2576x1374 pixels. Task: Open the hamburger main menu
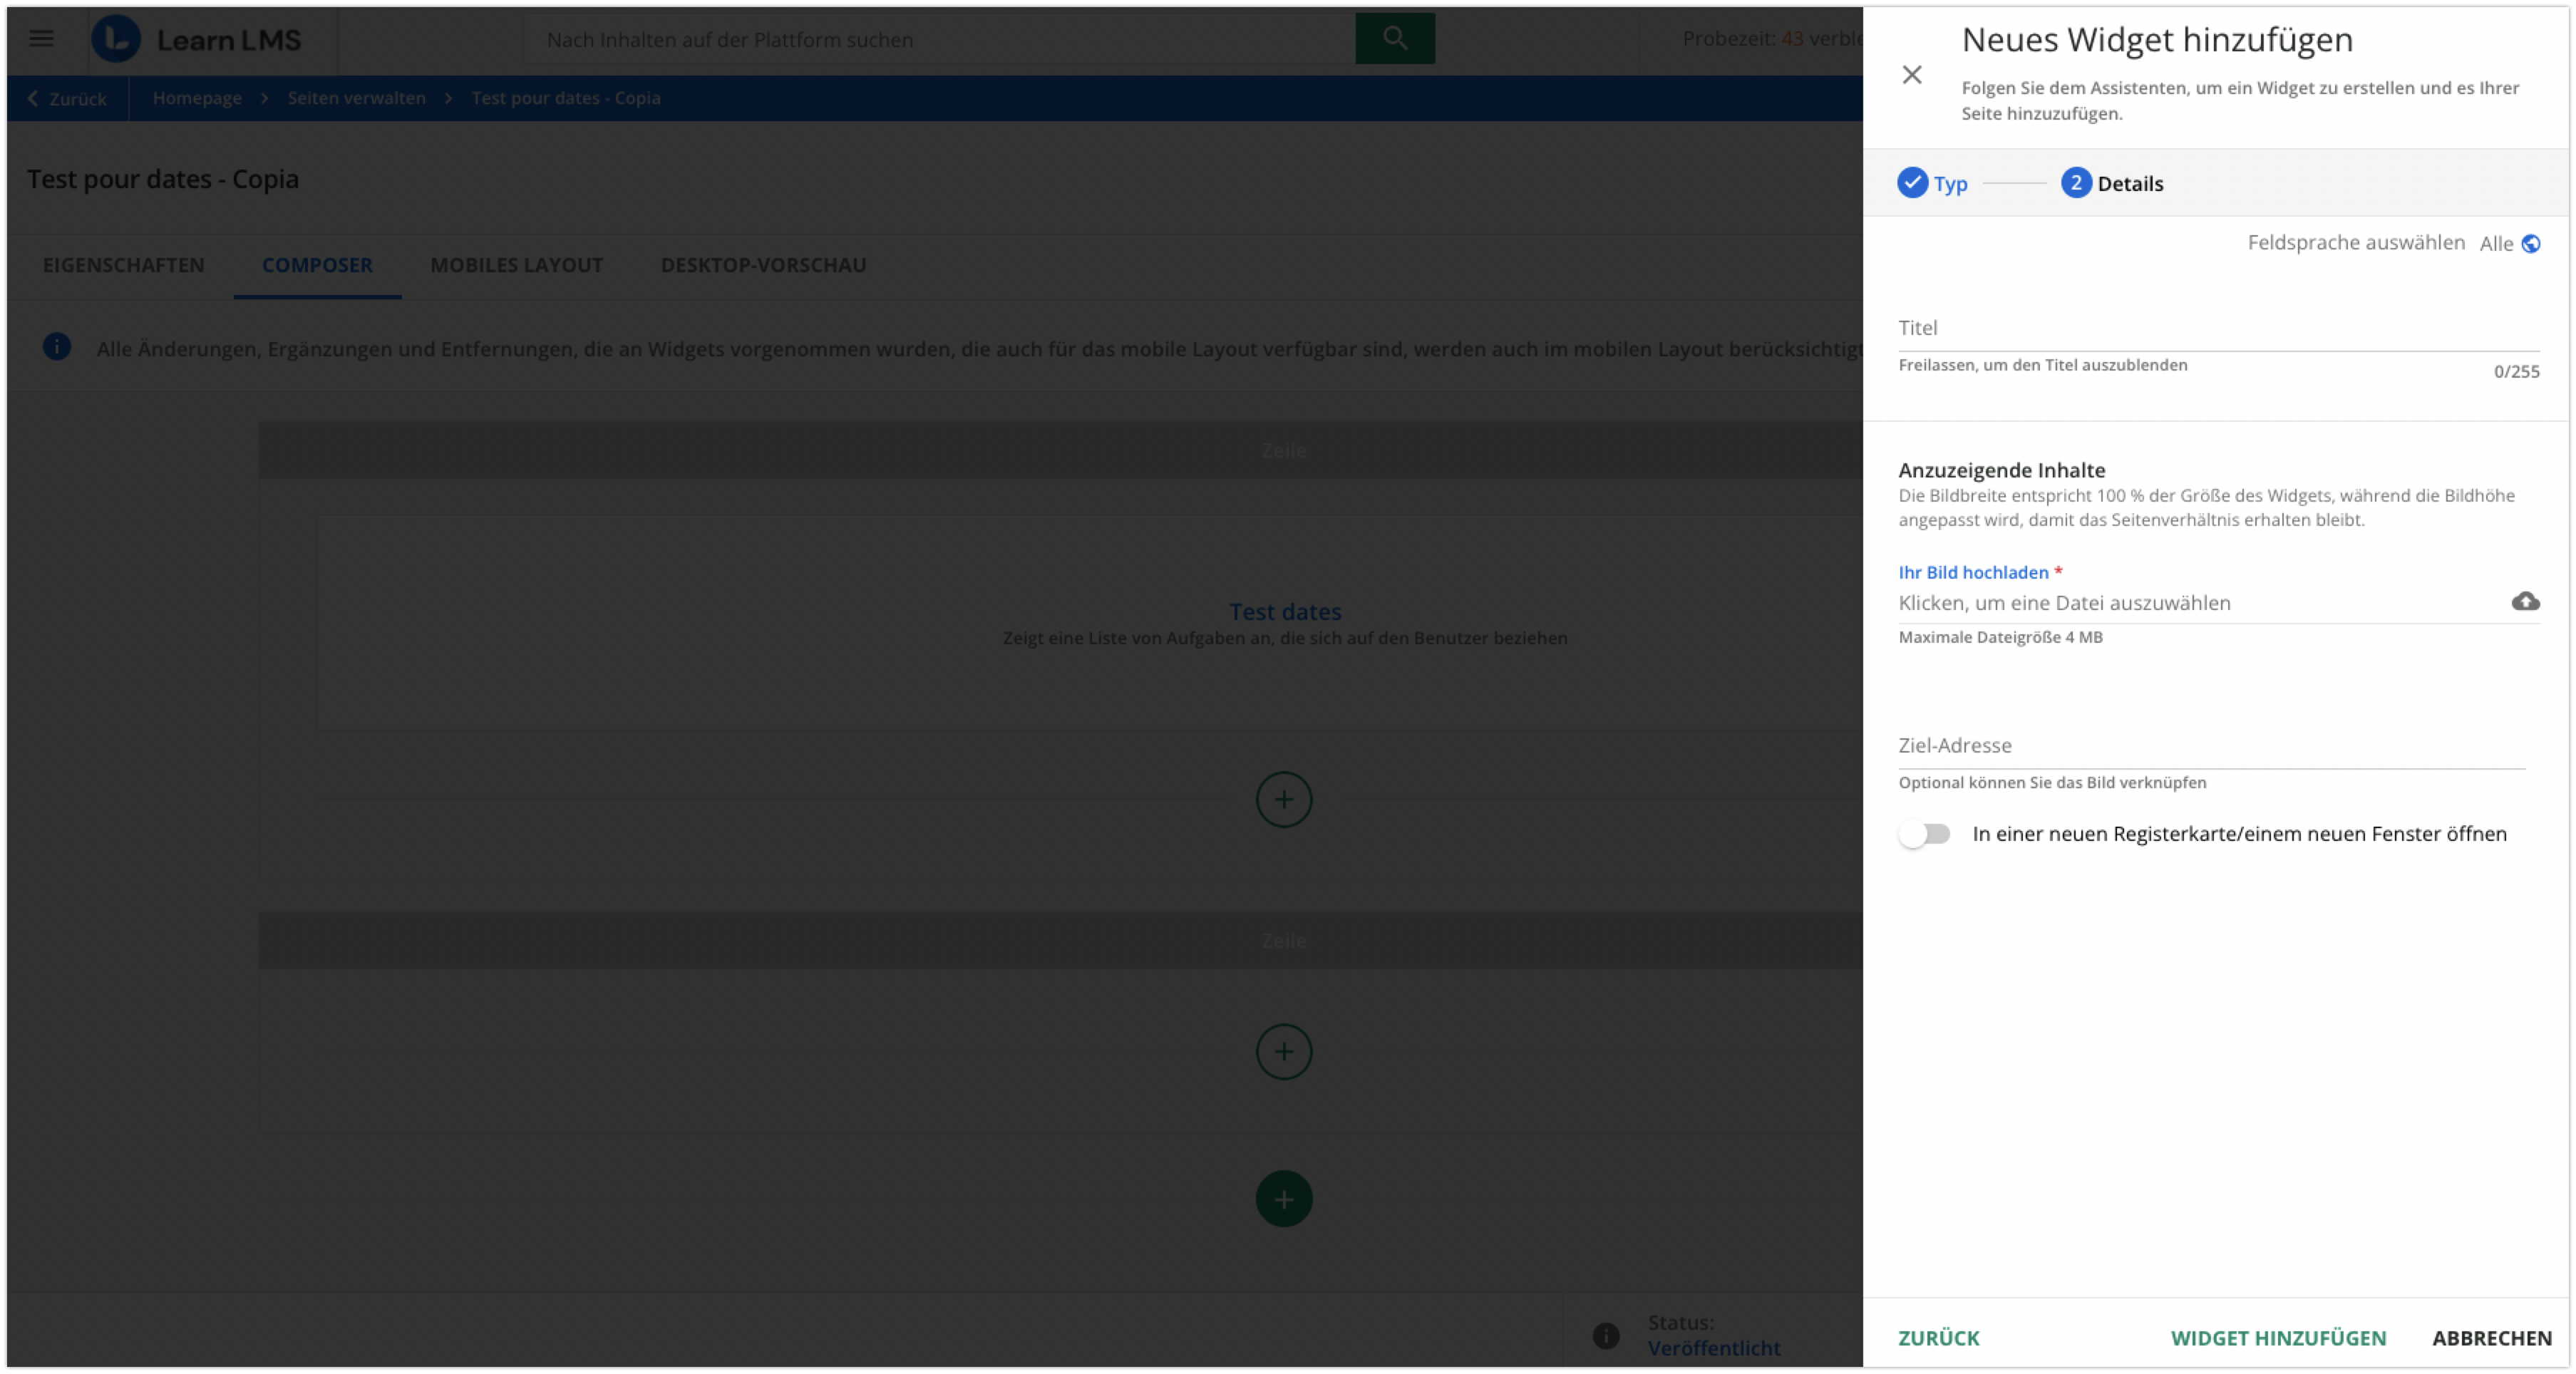(x=41, y=39)
